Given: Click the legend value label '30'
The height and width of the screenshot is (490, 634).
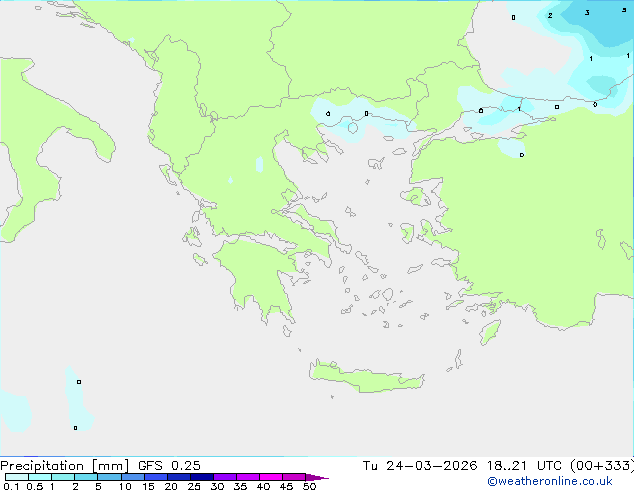Looking at the screenshot, I should (217, 486).
